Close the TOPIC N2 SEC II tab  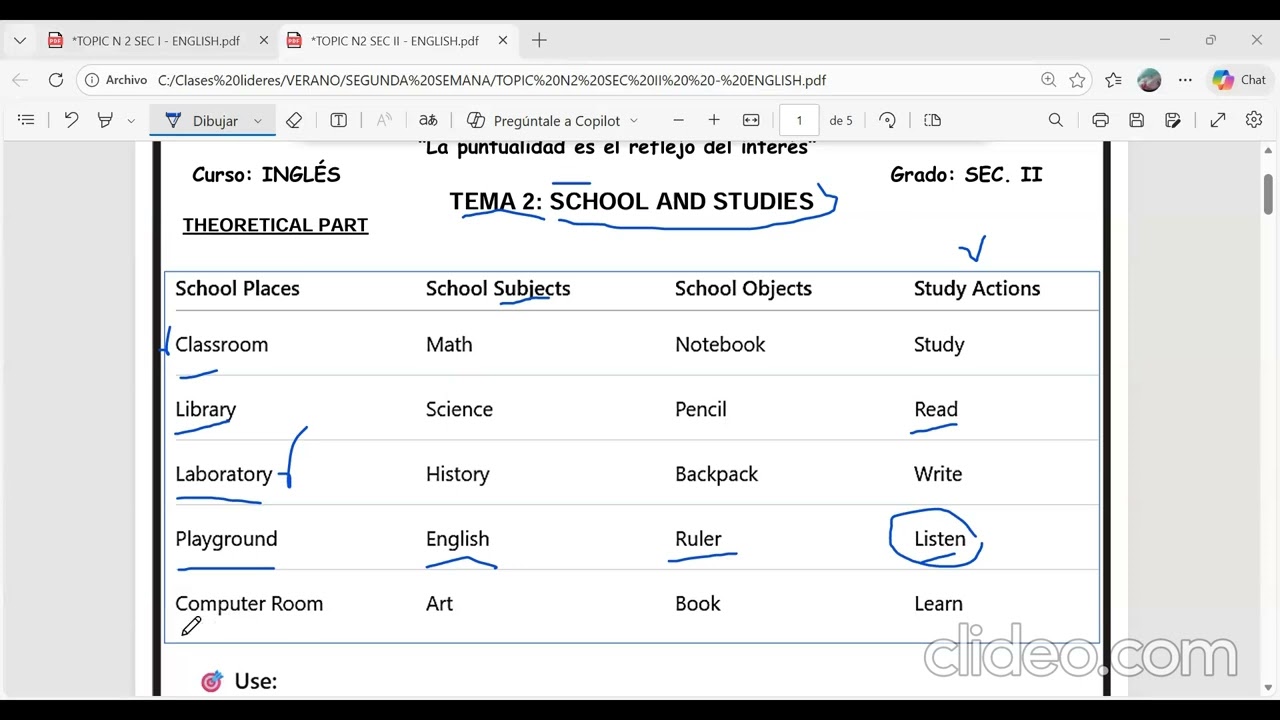[503, 41]
